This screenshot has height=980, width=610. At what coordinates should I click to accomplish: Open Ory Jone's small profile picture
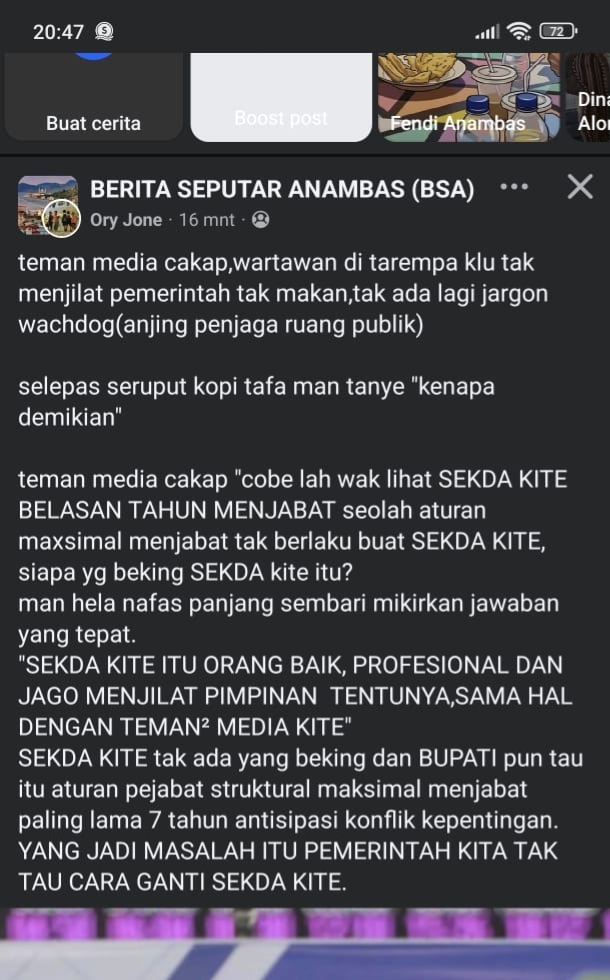[x=61, y=219]
